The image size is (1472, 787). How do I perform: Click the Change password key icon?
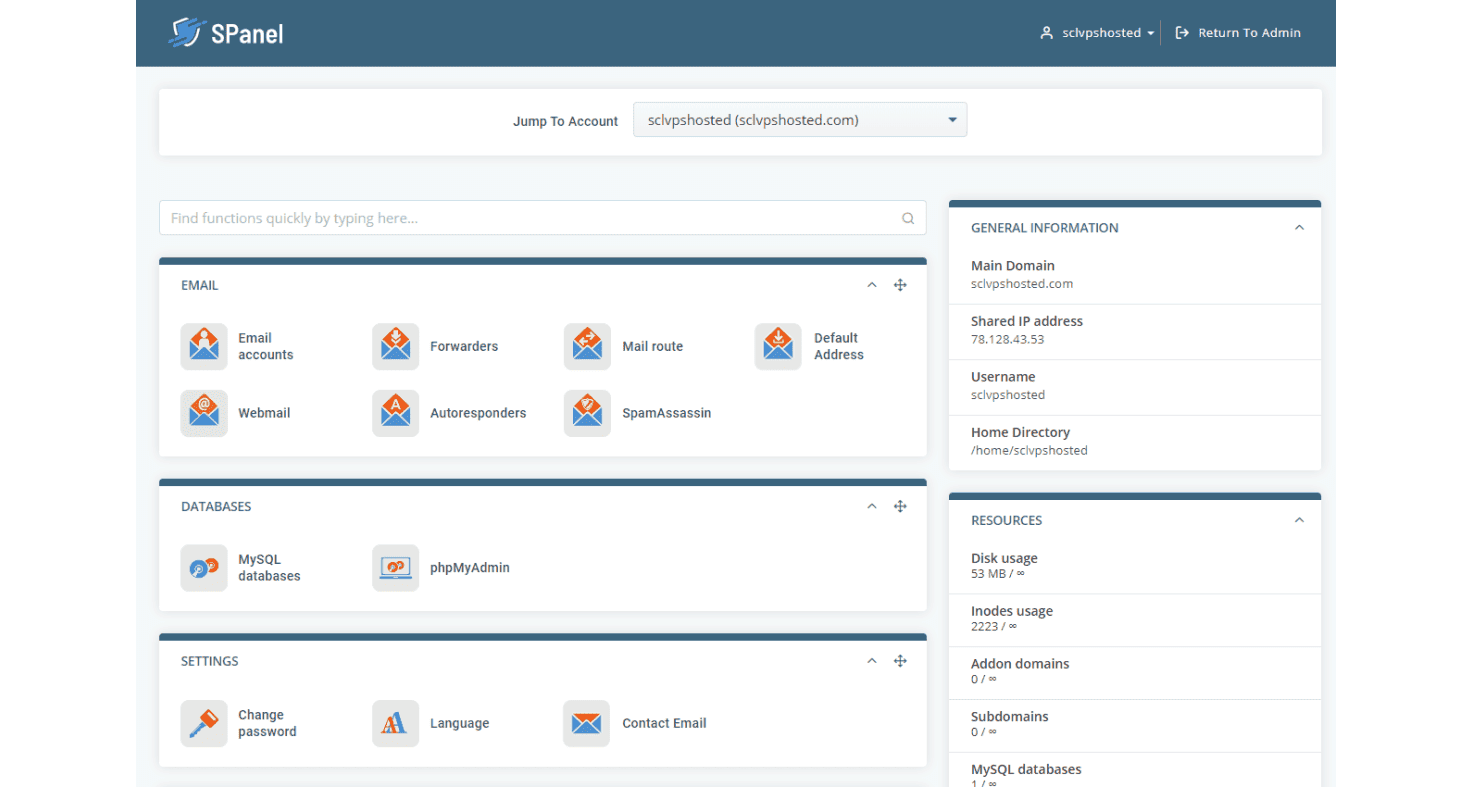pyautogui.click(x=204, y=723)
